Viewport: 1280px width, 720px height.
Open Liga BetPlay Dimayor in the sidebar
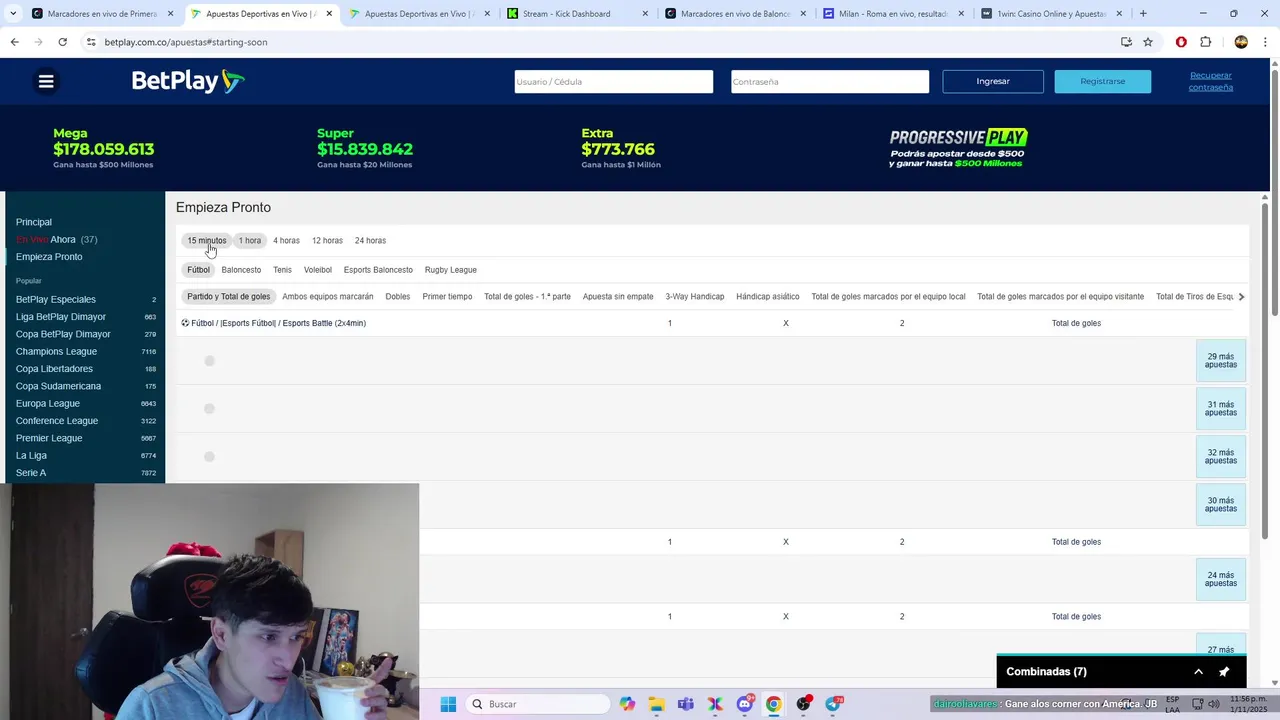point(61,317)
